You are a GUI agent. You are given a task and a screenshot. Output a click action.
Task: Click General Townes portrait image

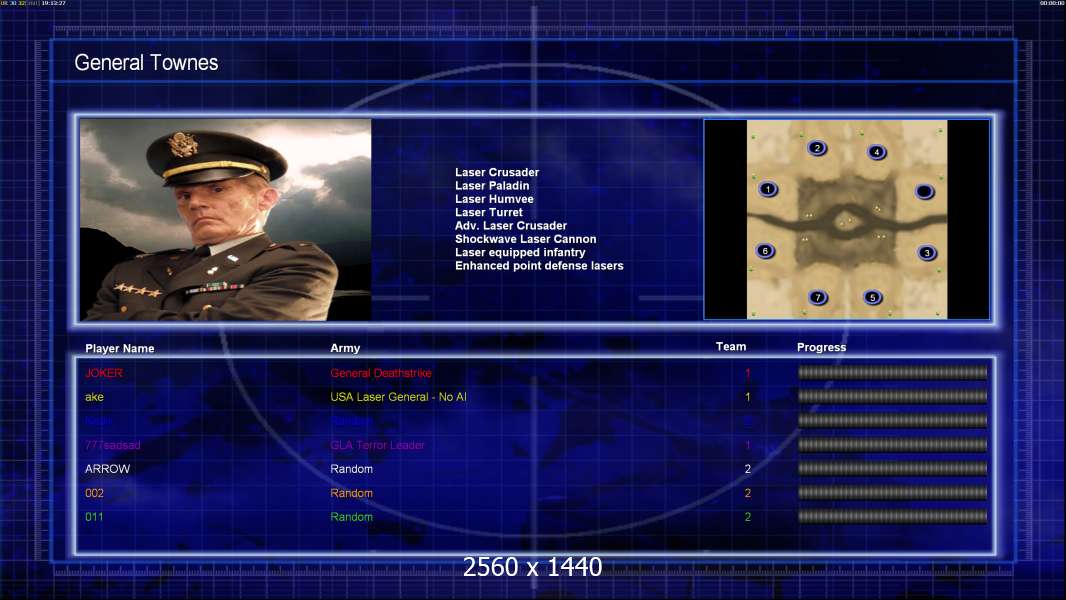(x=226, y=219)
